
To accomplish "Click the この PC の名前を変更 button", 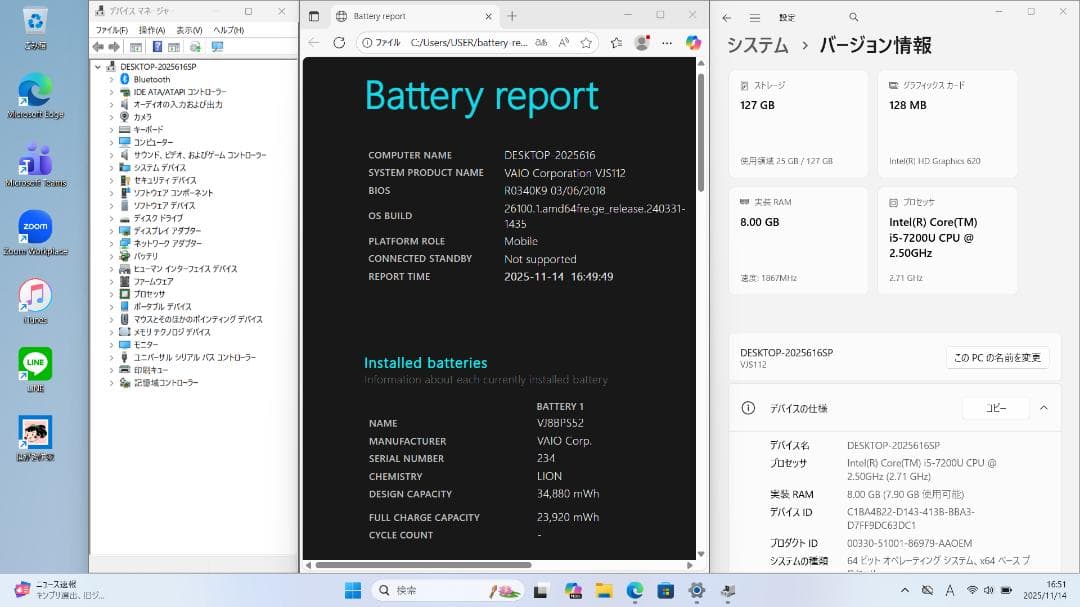I will [x=997, y=357].
